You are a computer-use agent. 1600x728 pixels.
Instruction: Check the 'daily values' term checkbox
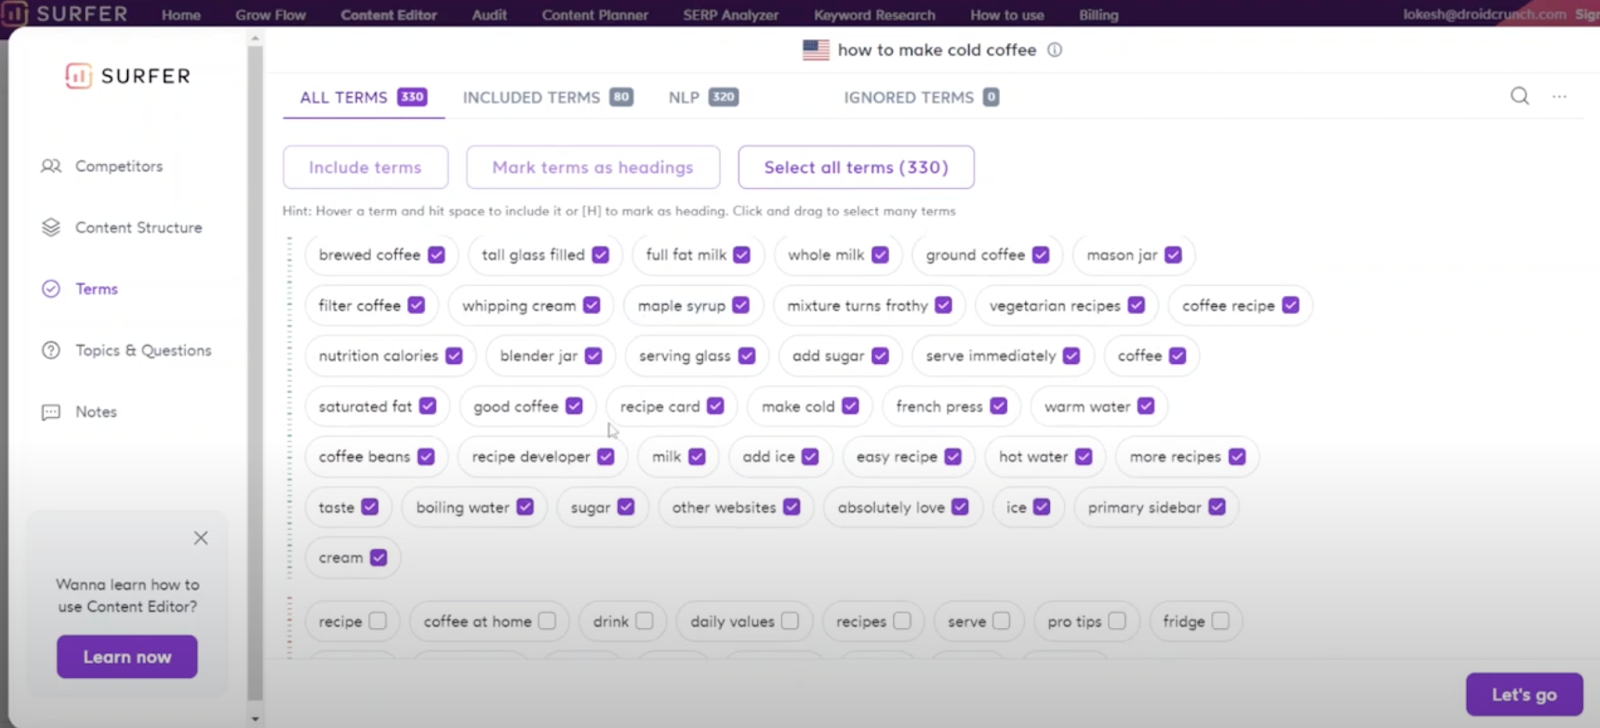tap(790, 621)
